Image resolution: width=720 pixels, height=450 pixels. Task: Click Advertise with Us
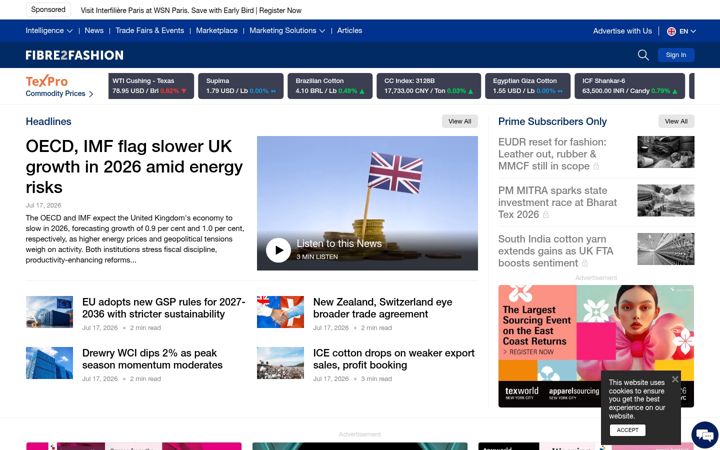tap(622, 31)
